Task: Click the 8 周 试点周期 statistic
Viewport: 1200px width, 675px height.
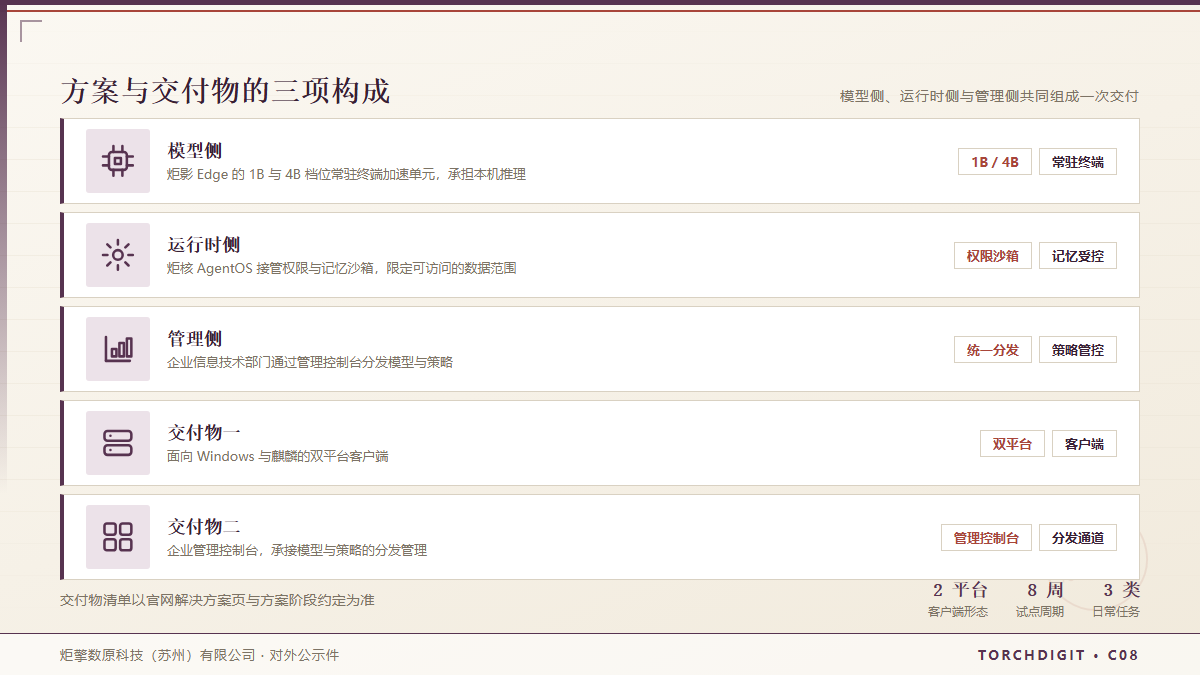Action: click(x=1040, y=600)
